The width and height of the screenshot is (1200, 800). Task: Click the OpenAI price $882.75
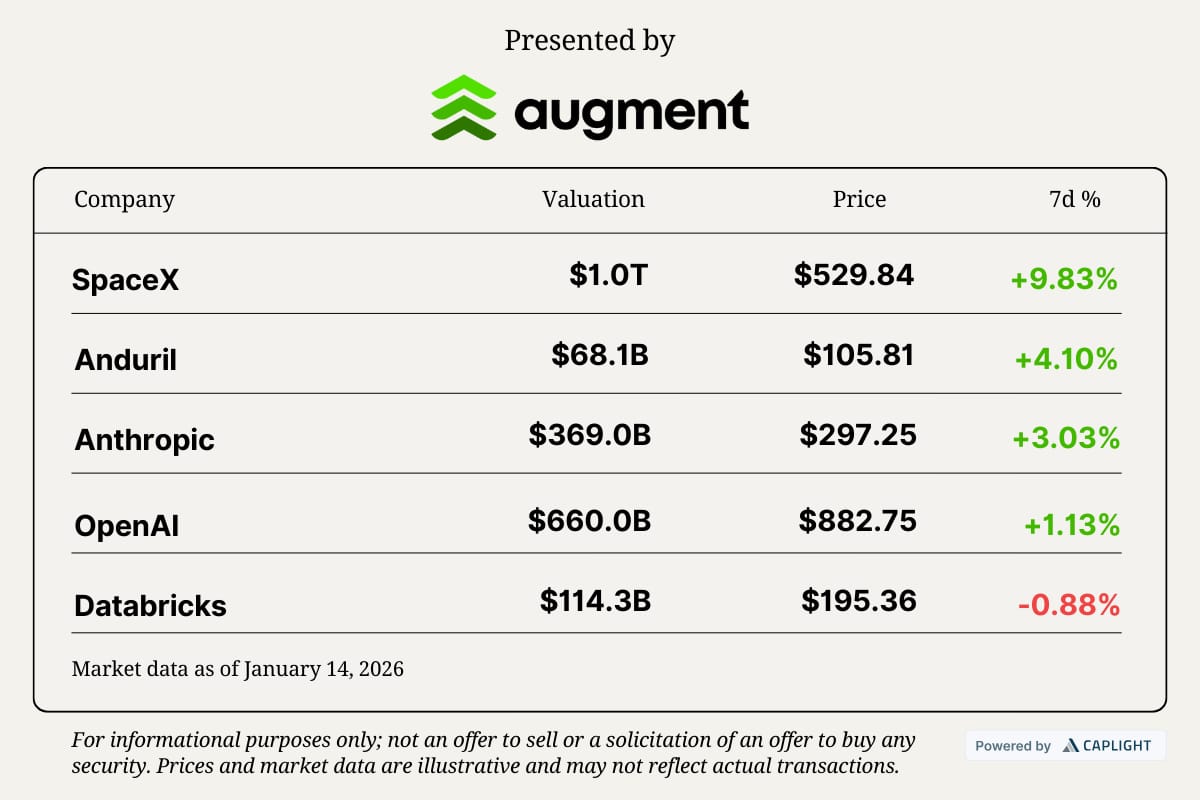pos(858,521)
